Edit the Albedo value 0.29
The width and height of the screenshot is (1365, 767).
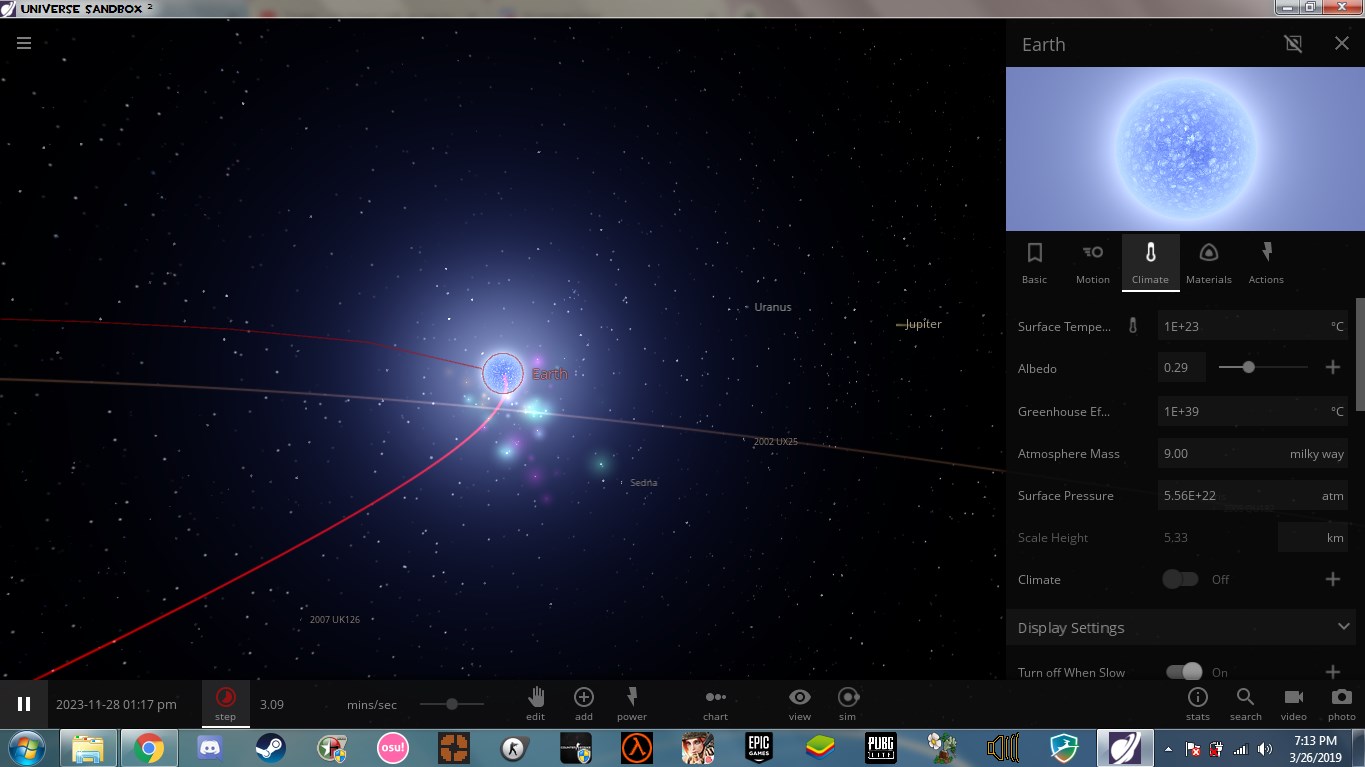point(1181,368)
